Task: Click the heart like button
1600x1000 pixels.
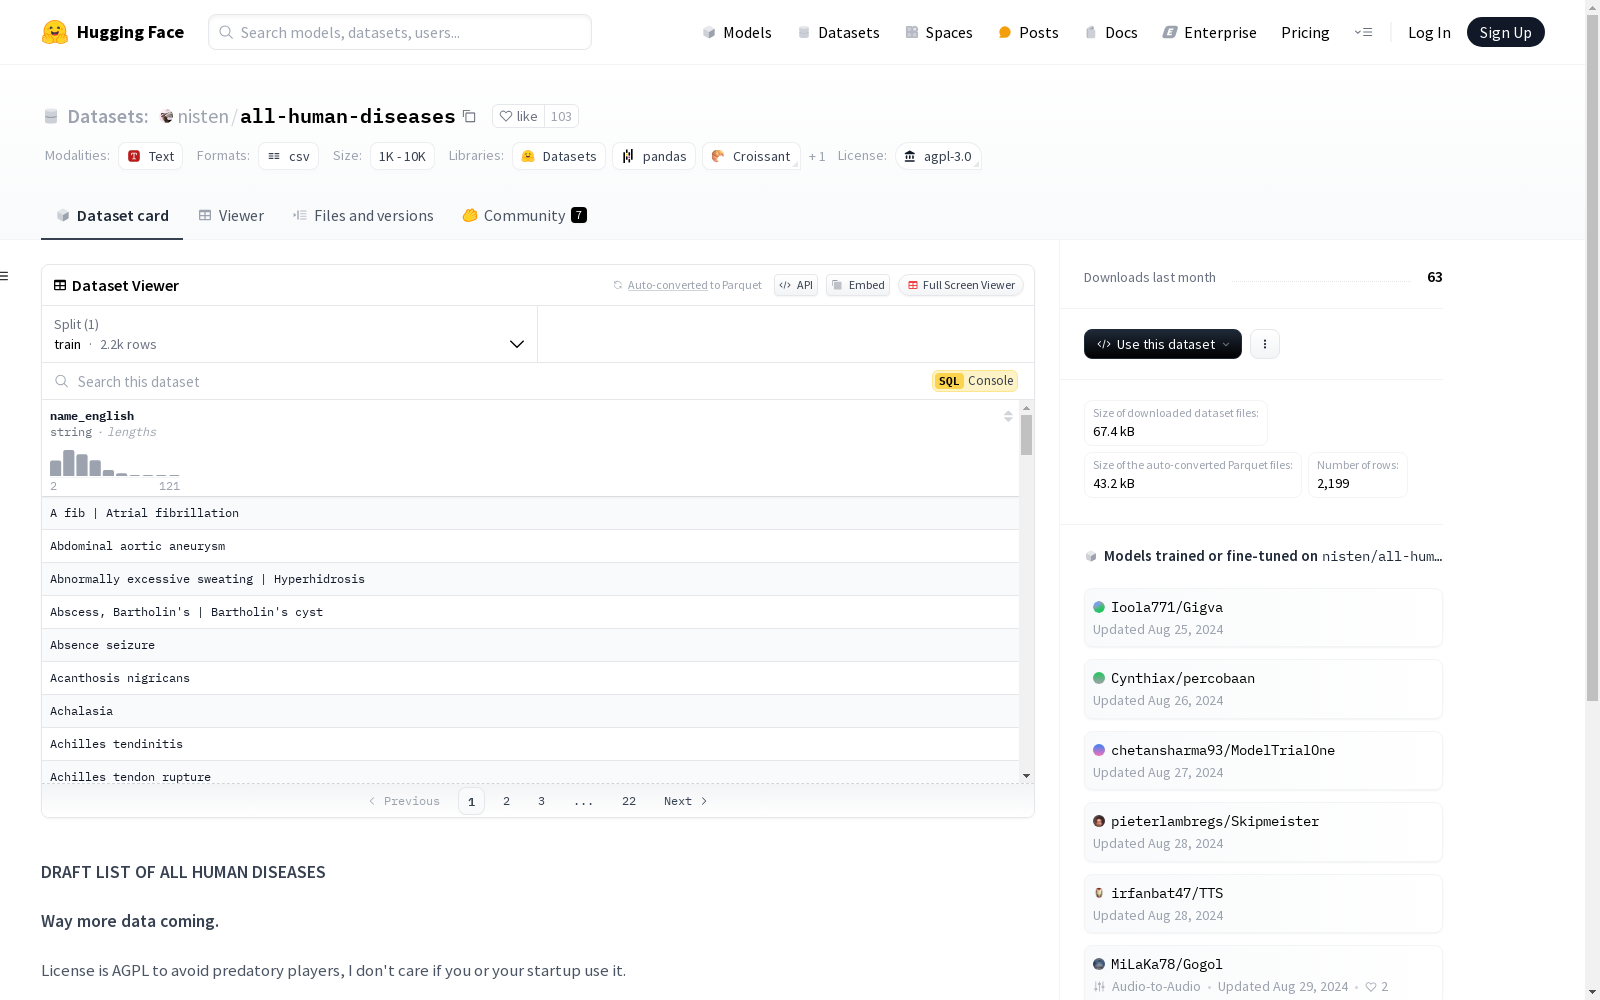Action: [x=518, y=116]
